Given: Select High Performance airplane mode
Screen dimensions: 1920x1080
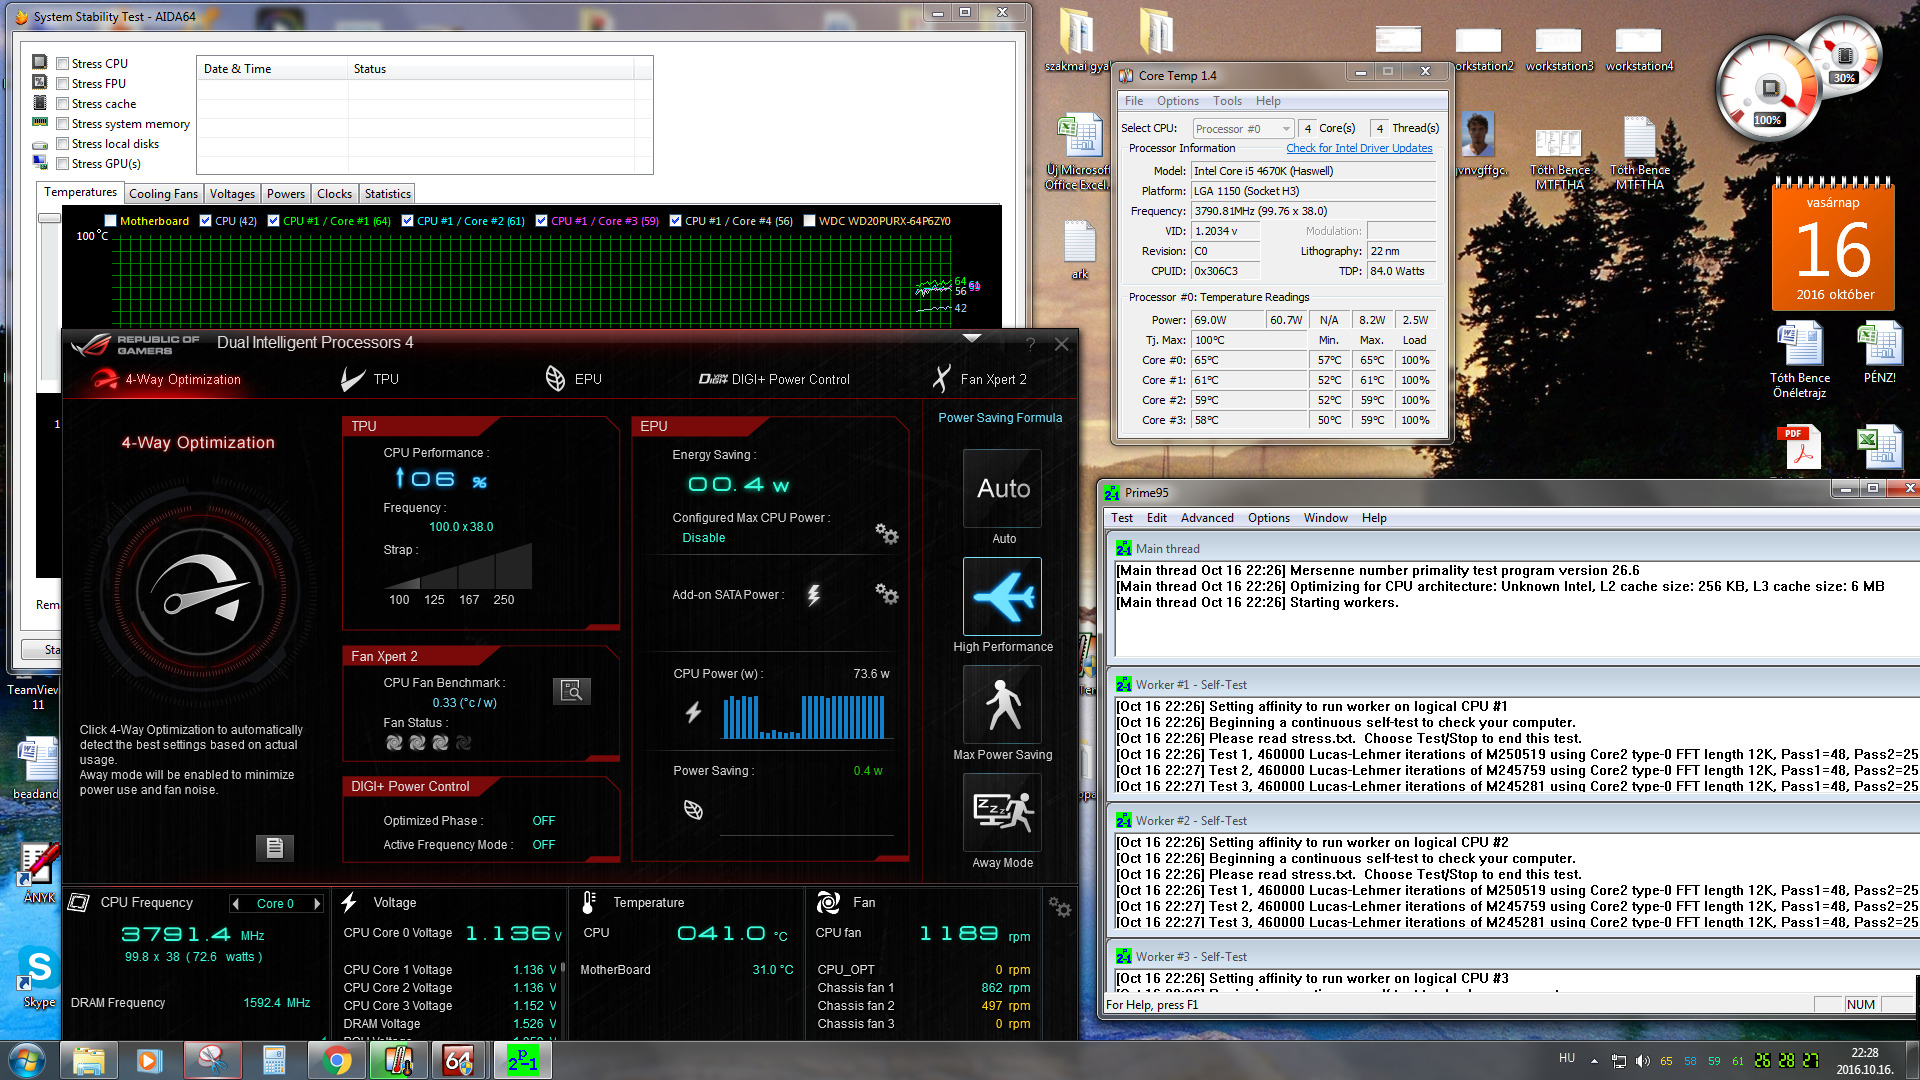Looking at the screenshot, I should [1003, 597].
